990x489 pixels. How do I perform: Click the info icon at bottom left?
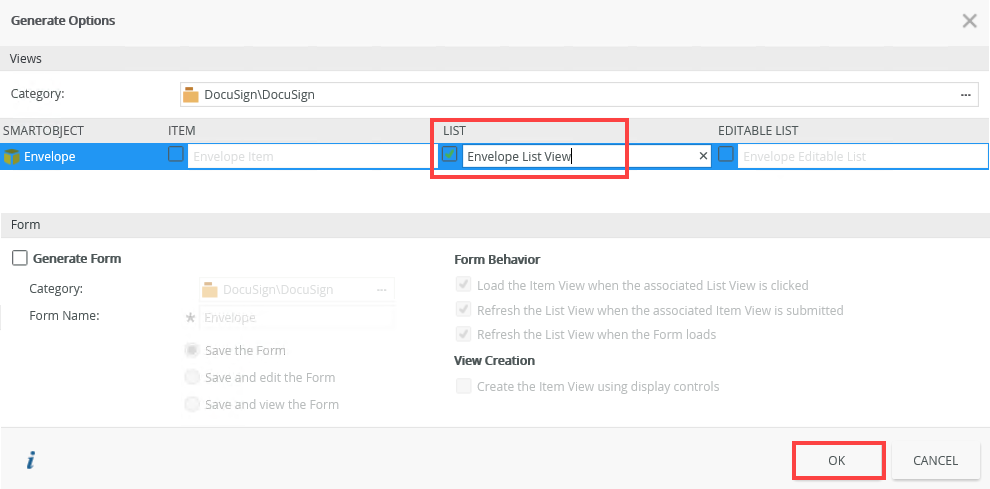(x=31, y=460)
